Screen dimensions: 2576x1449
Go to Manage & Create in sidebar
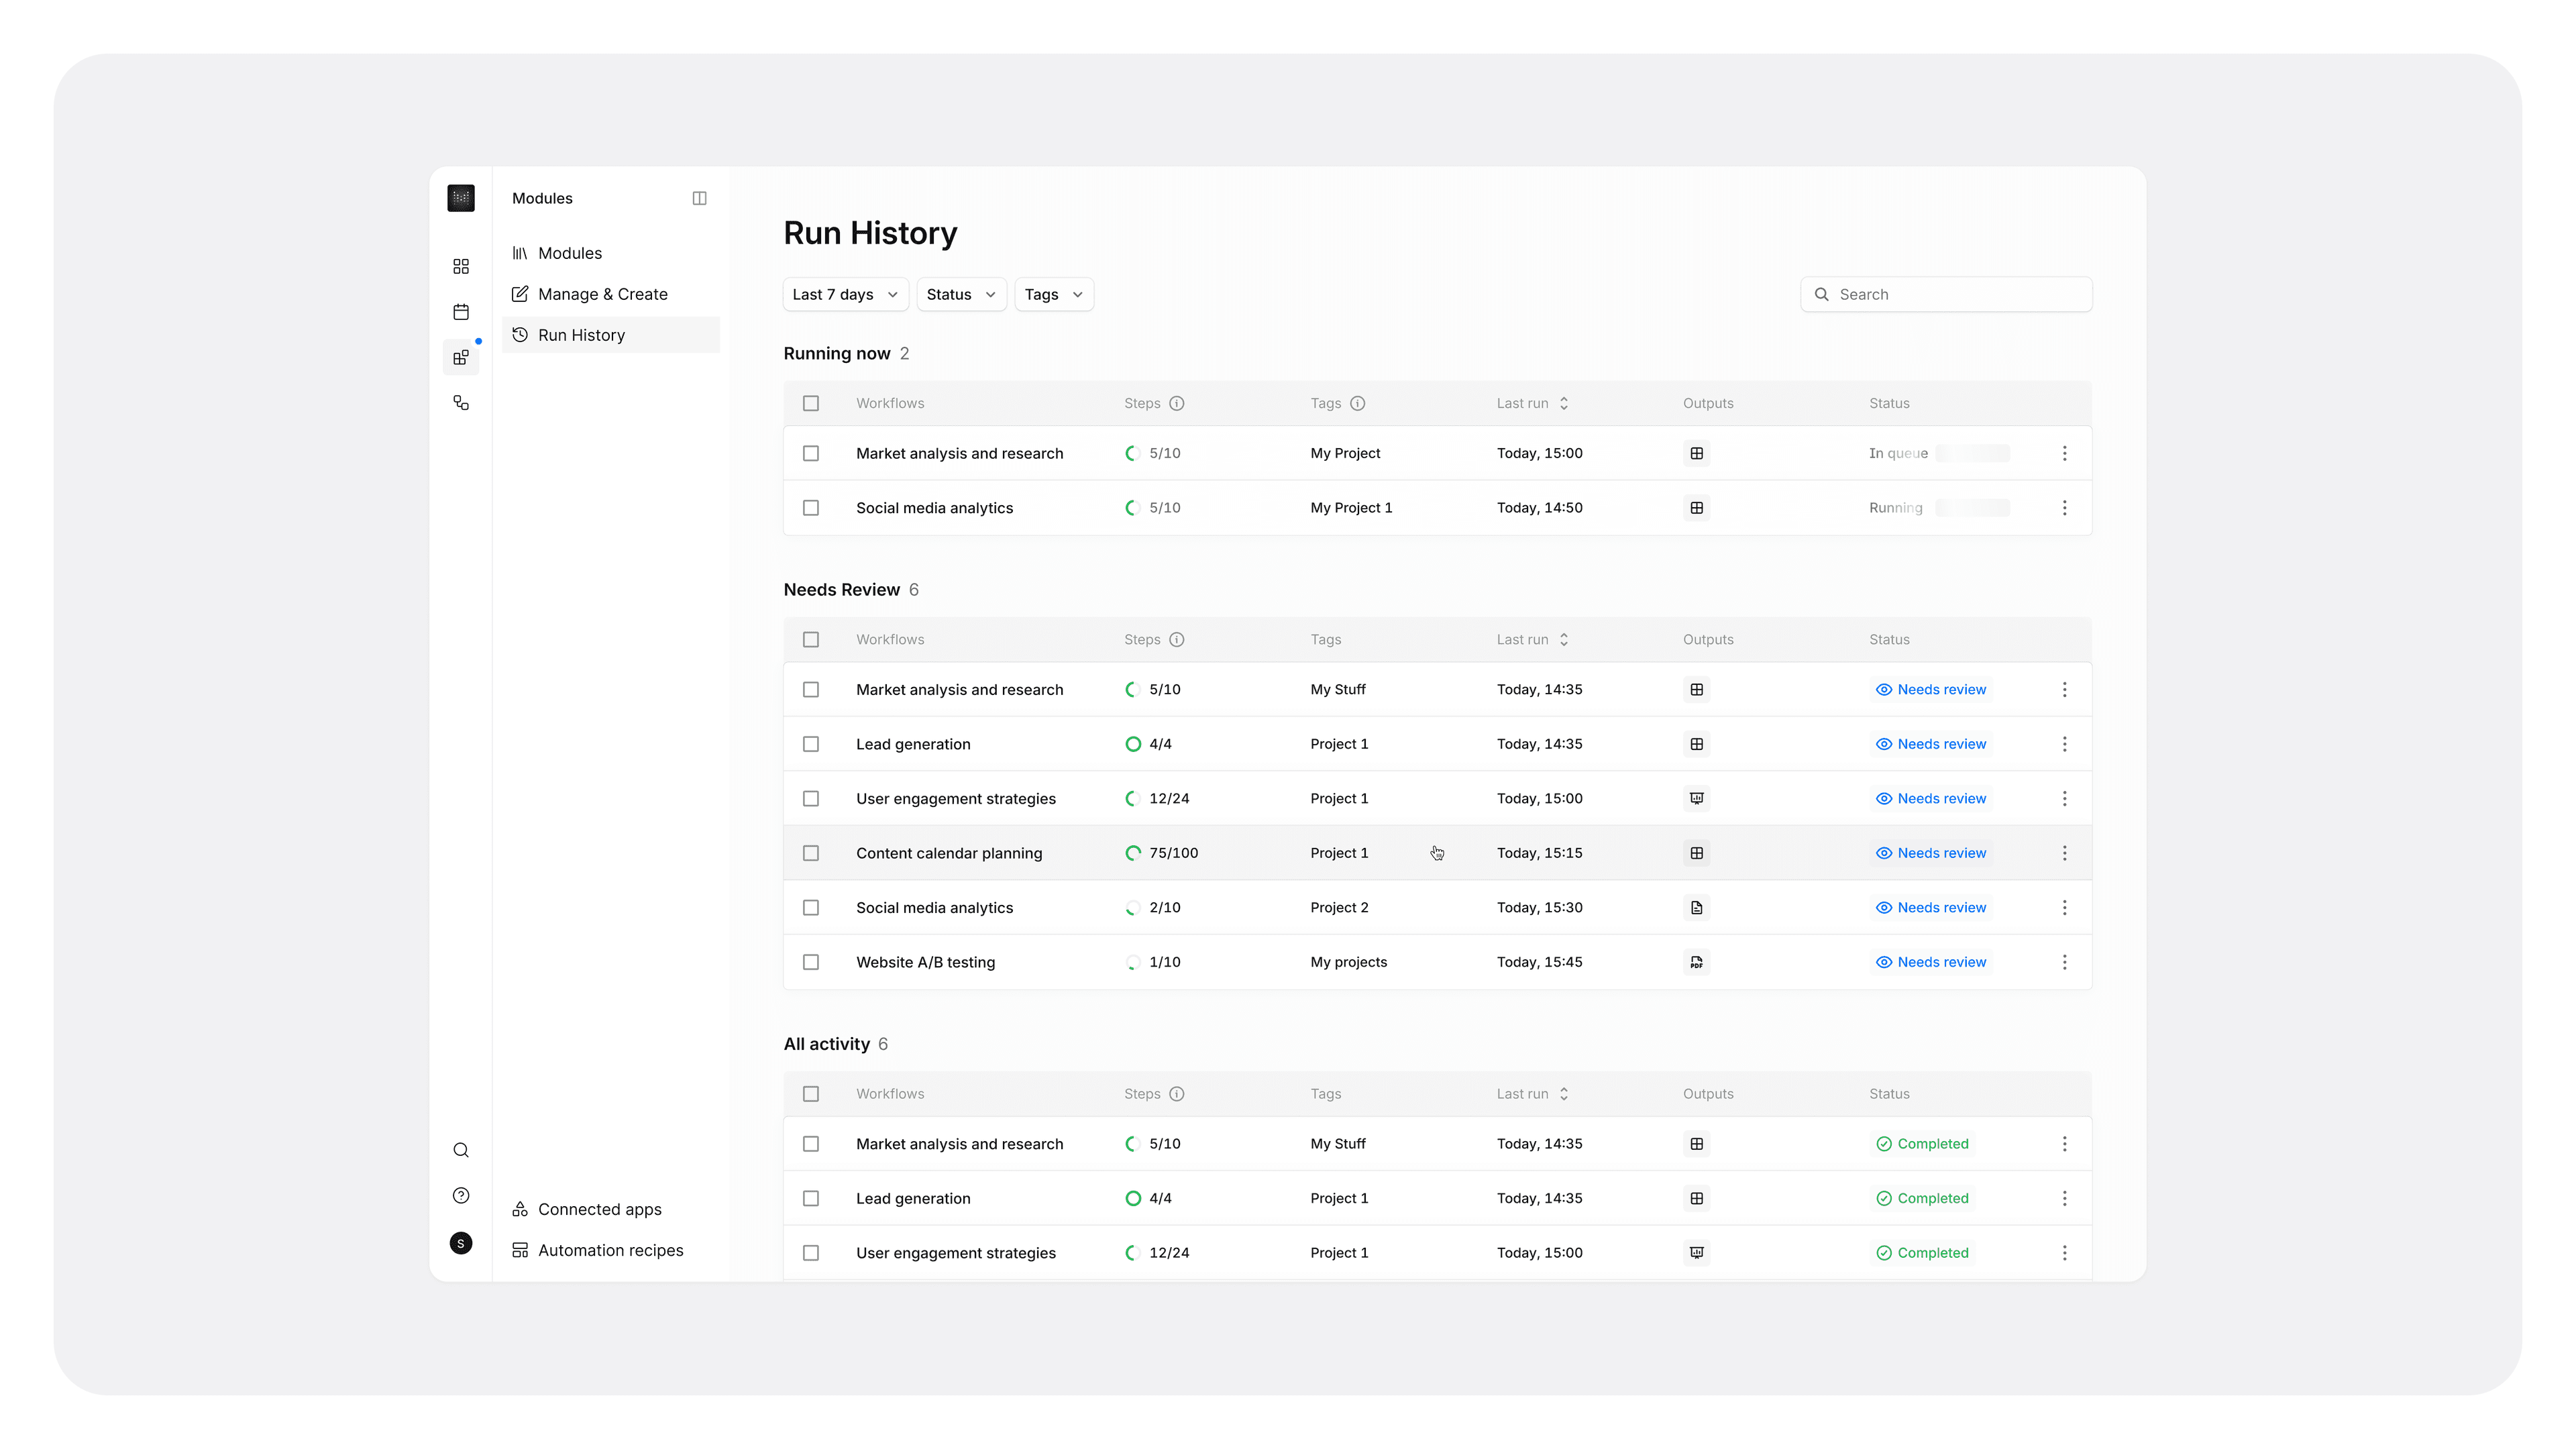[x=602, y=294]
